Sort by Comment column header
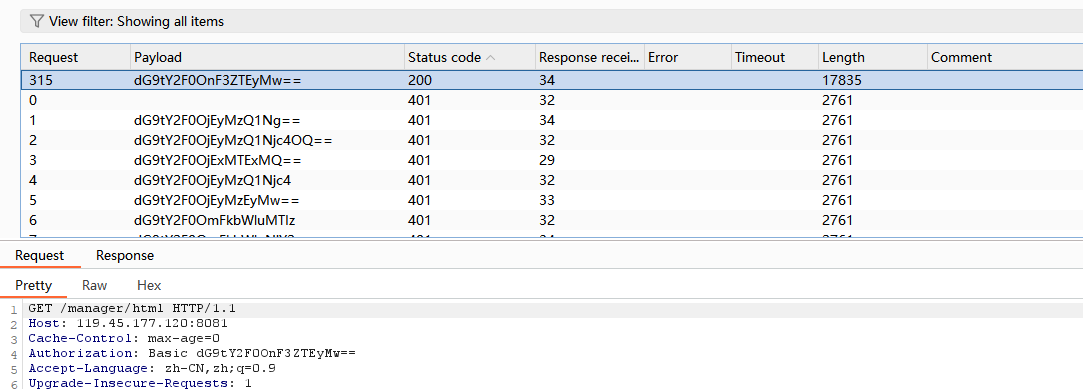1083x389 pixels. pos(1005,57)
